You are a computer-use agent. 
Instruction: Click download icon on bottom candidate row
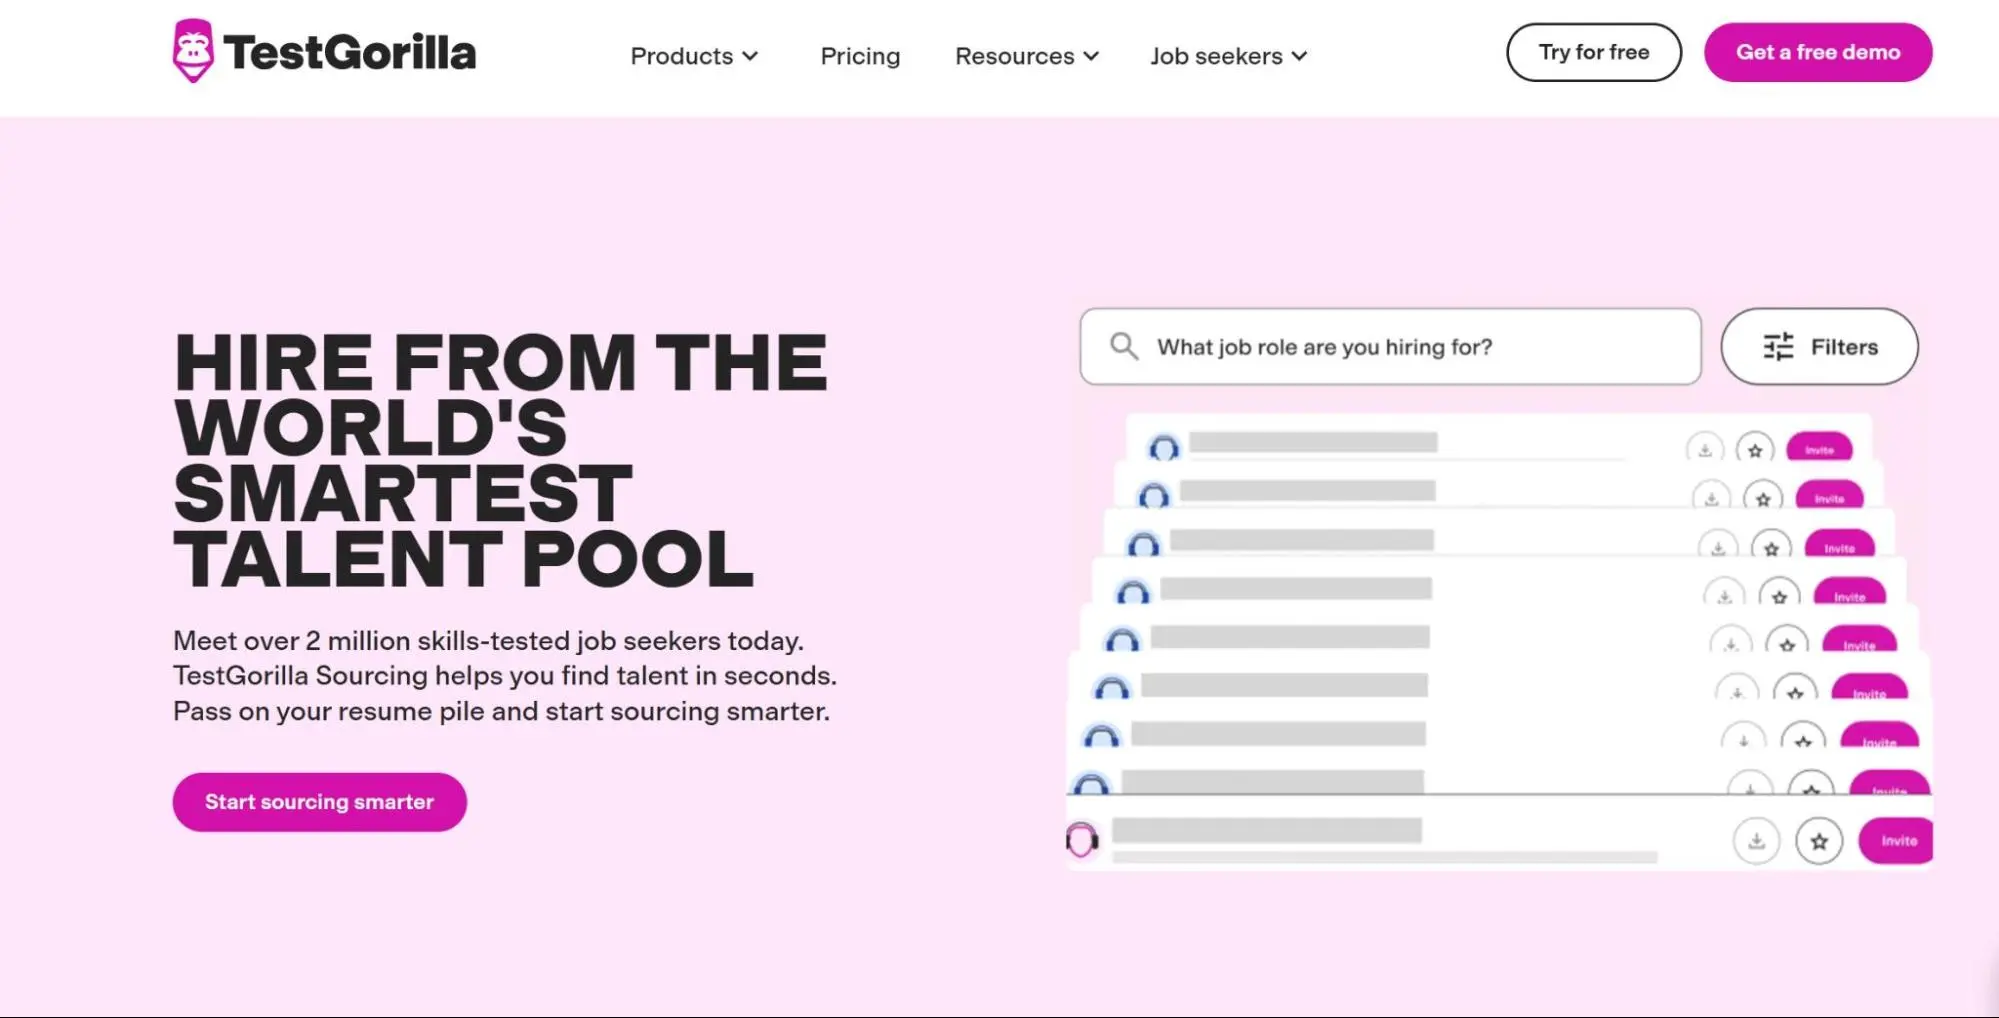click(x=1754, y=840)
